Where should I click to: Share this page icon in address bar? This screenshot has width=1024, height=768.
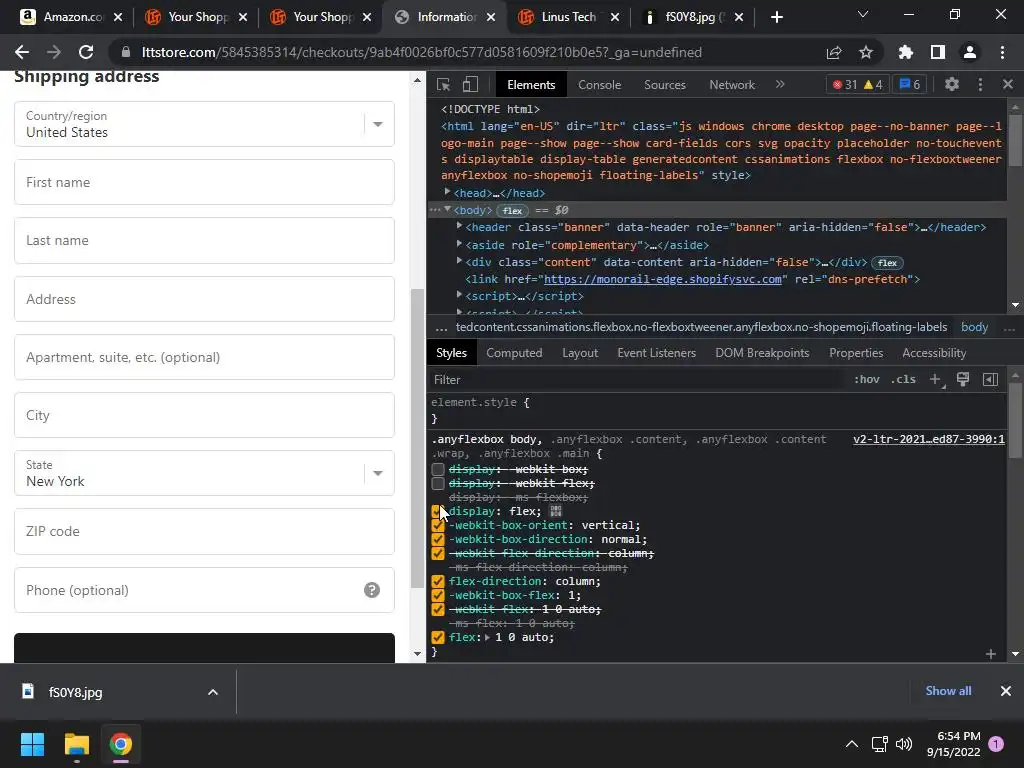point(834,52)
